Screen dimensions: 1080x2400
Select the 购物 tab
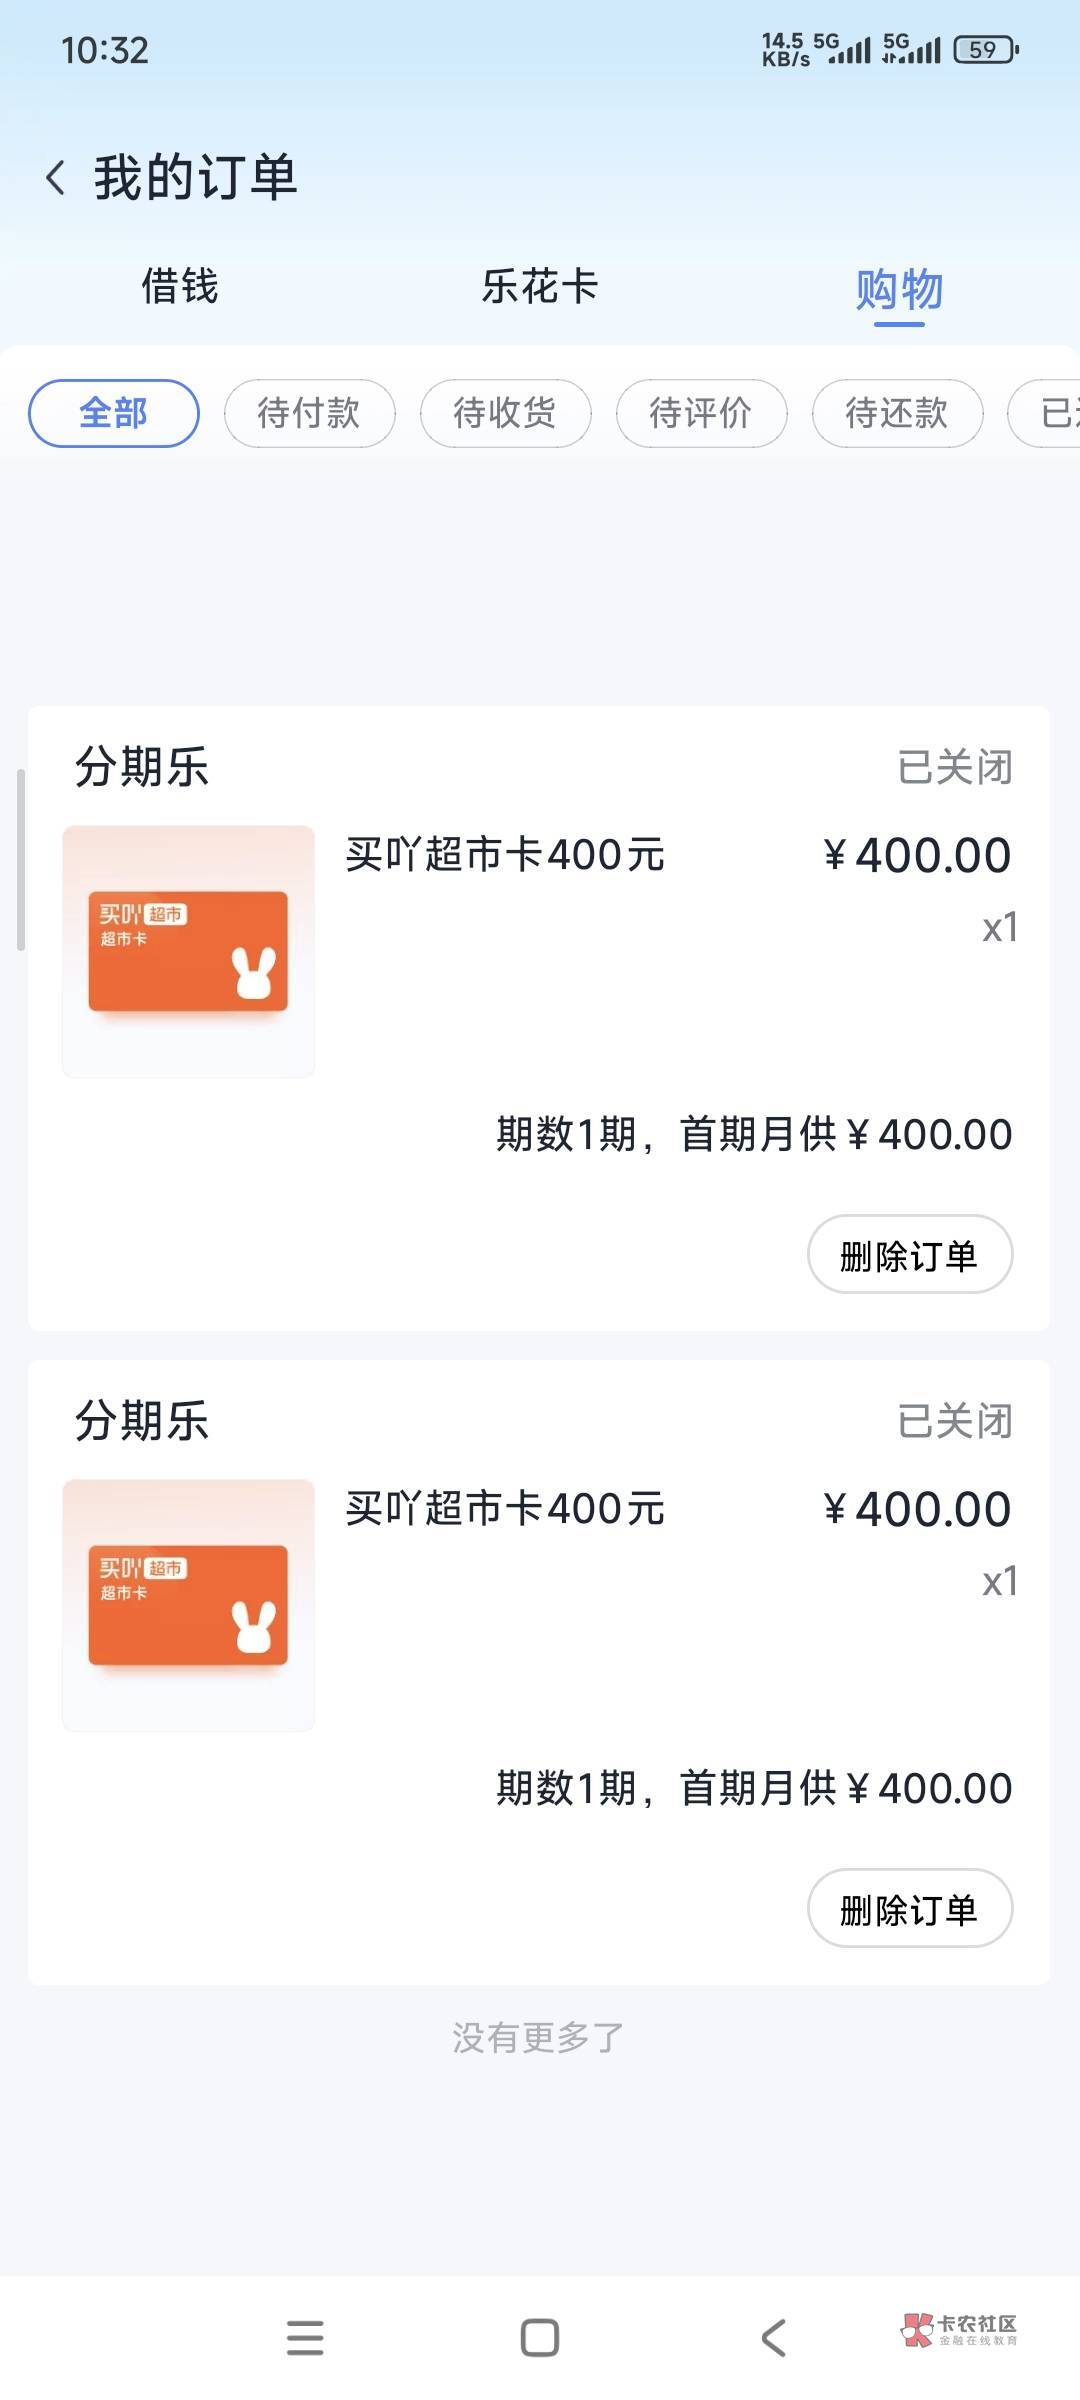tap(899, 290)
